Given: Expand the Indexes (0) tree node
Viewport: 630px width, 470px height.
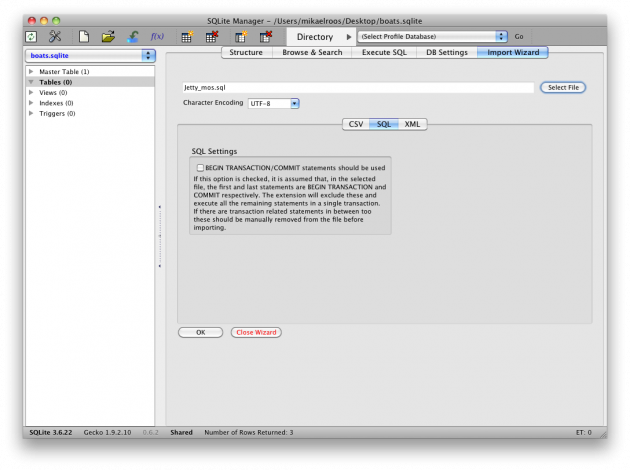Looking at the screenshot, I should (31, 103).
